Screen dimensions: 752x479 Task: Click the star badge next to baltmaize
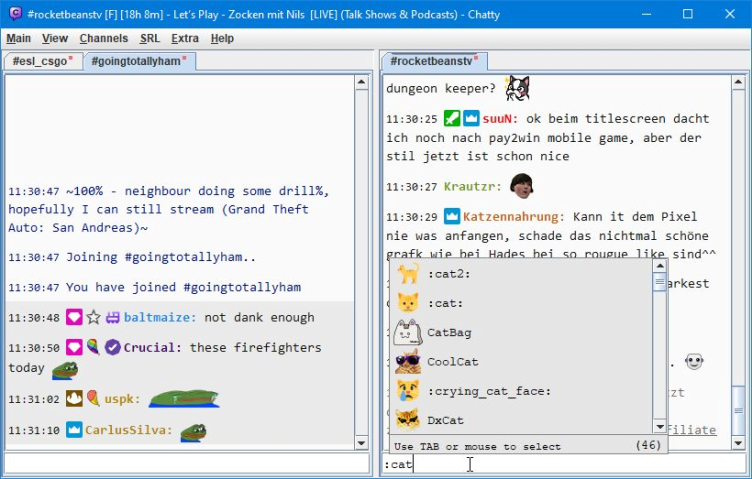pos(93,317)
